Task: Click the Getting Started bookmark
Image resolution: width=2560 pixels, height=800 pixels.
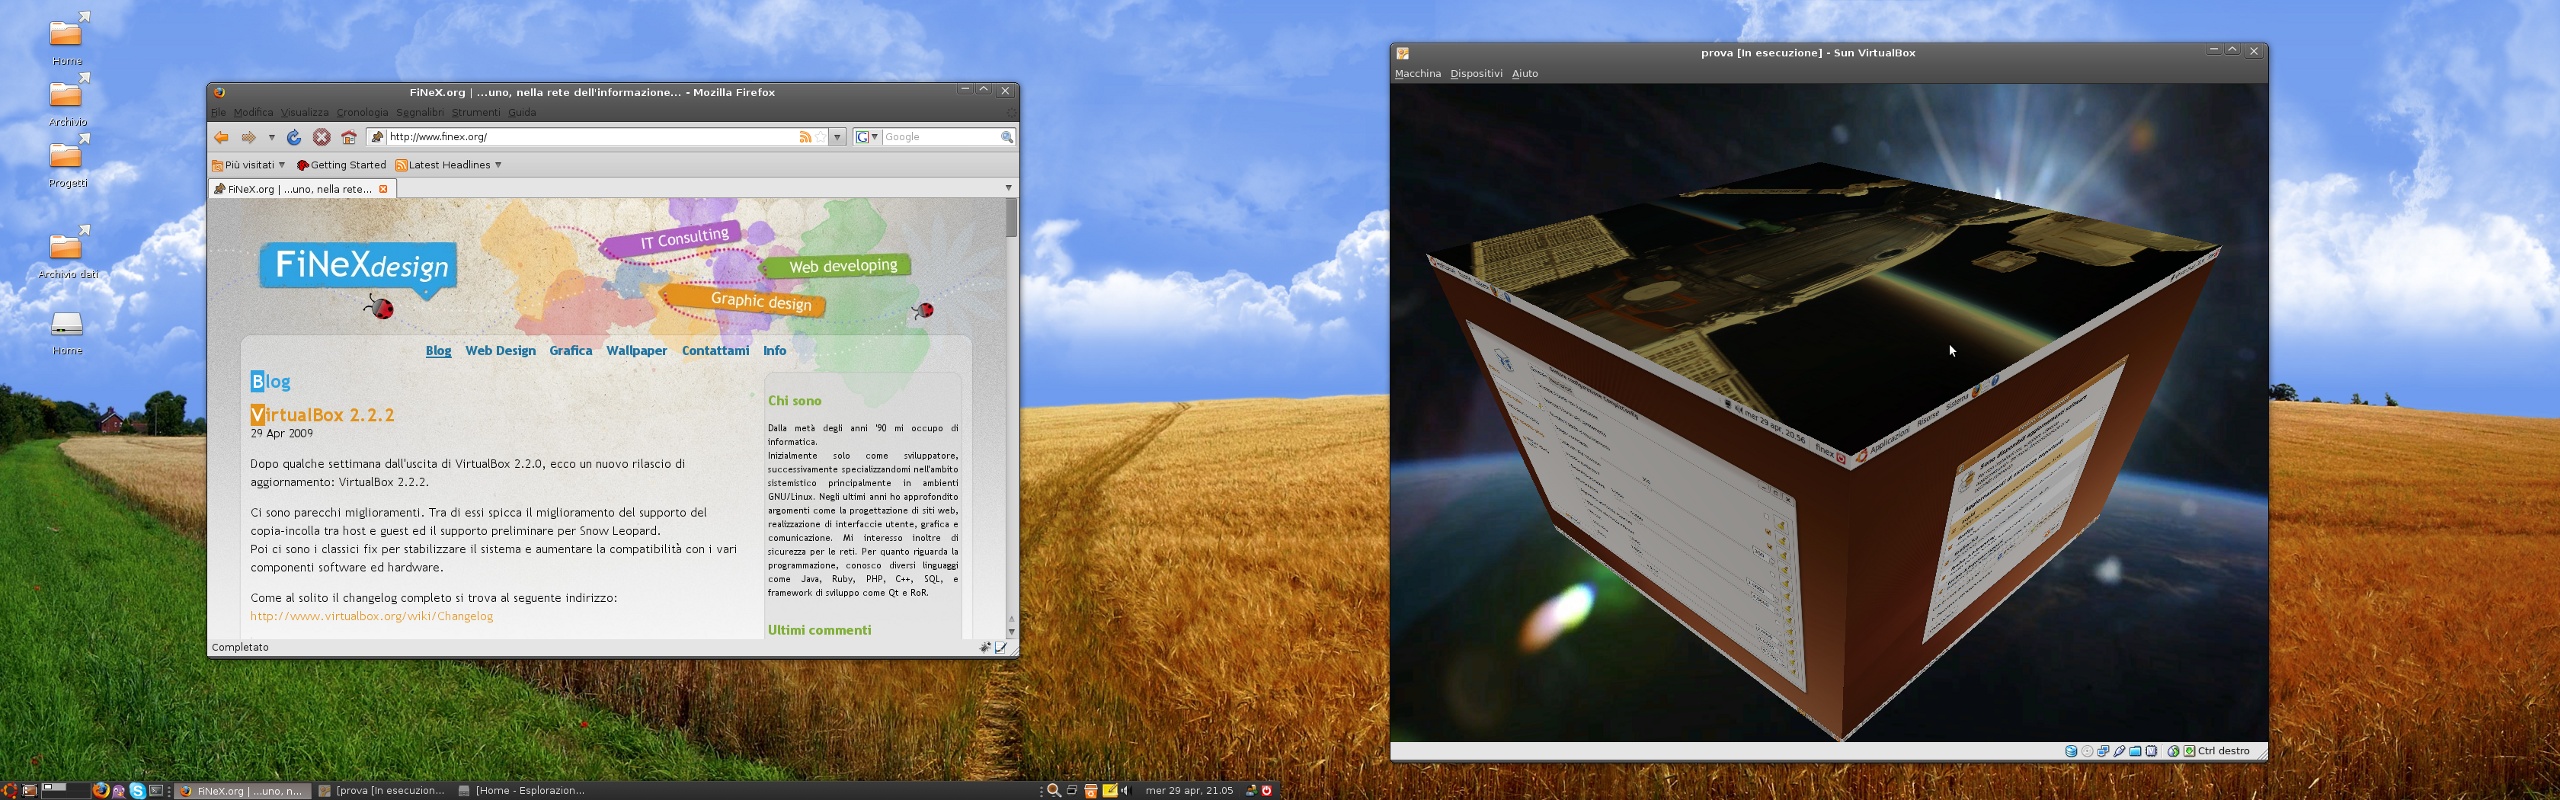Action: [341, 165]
